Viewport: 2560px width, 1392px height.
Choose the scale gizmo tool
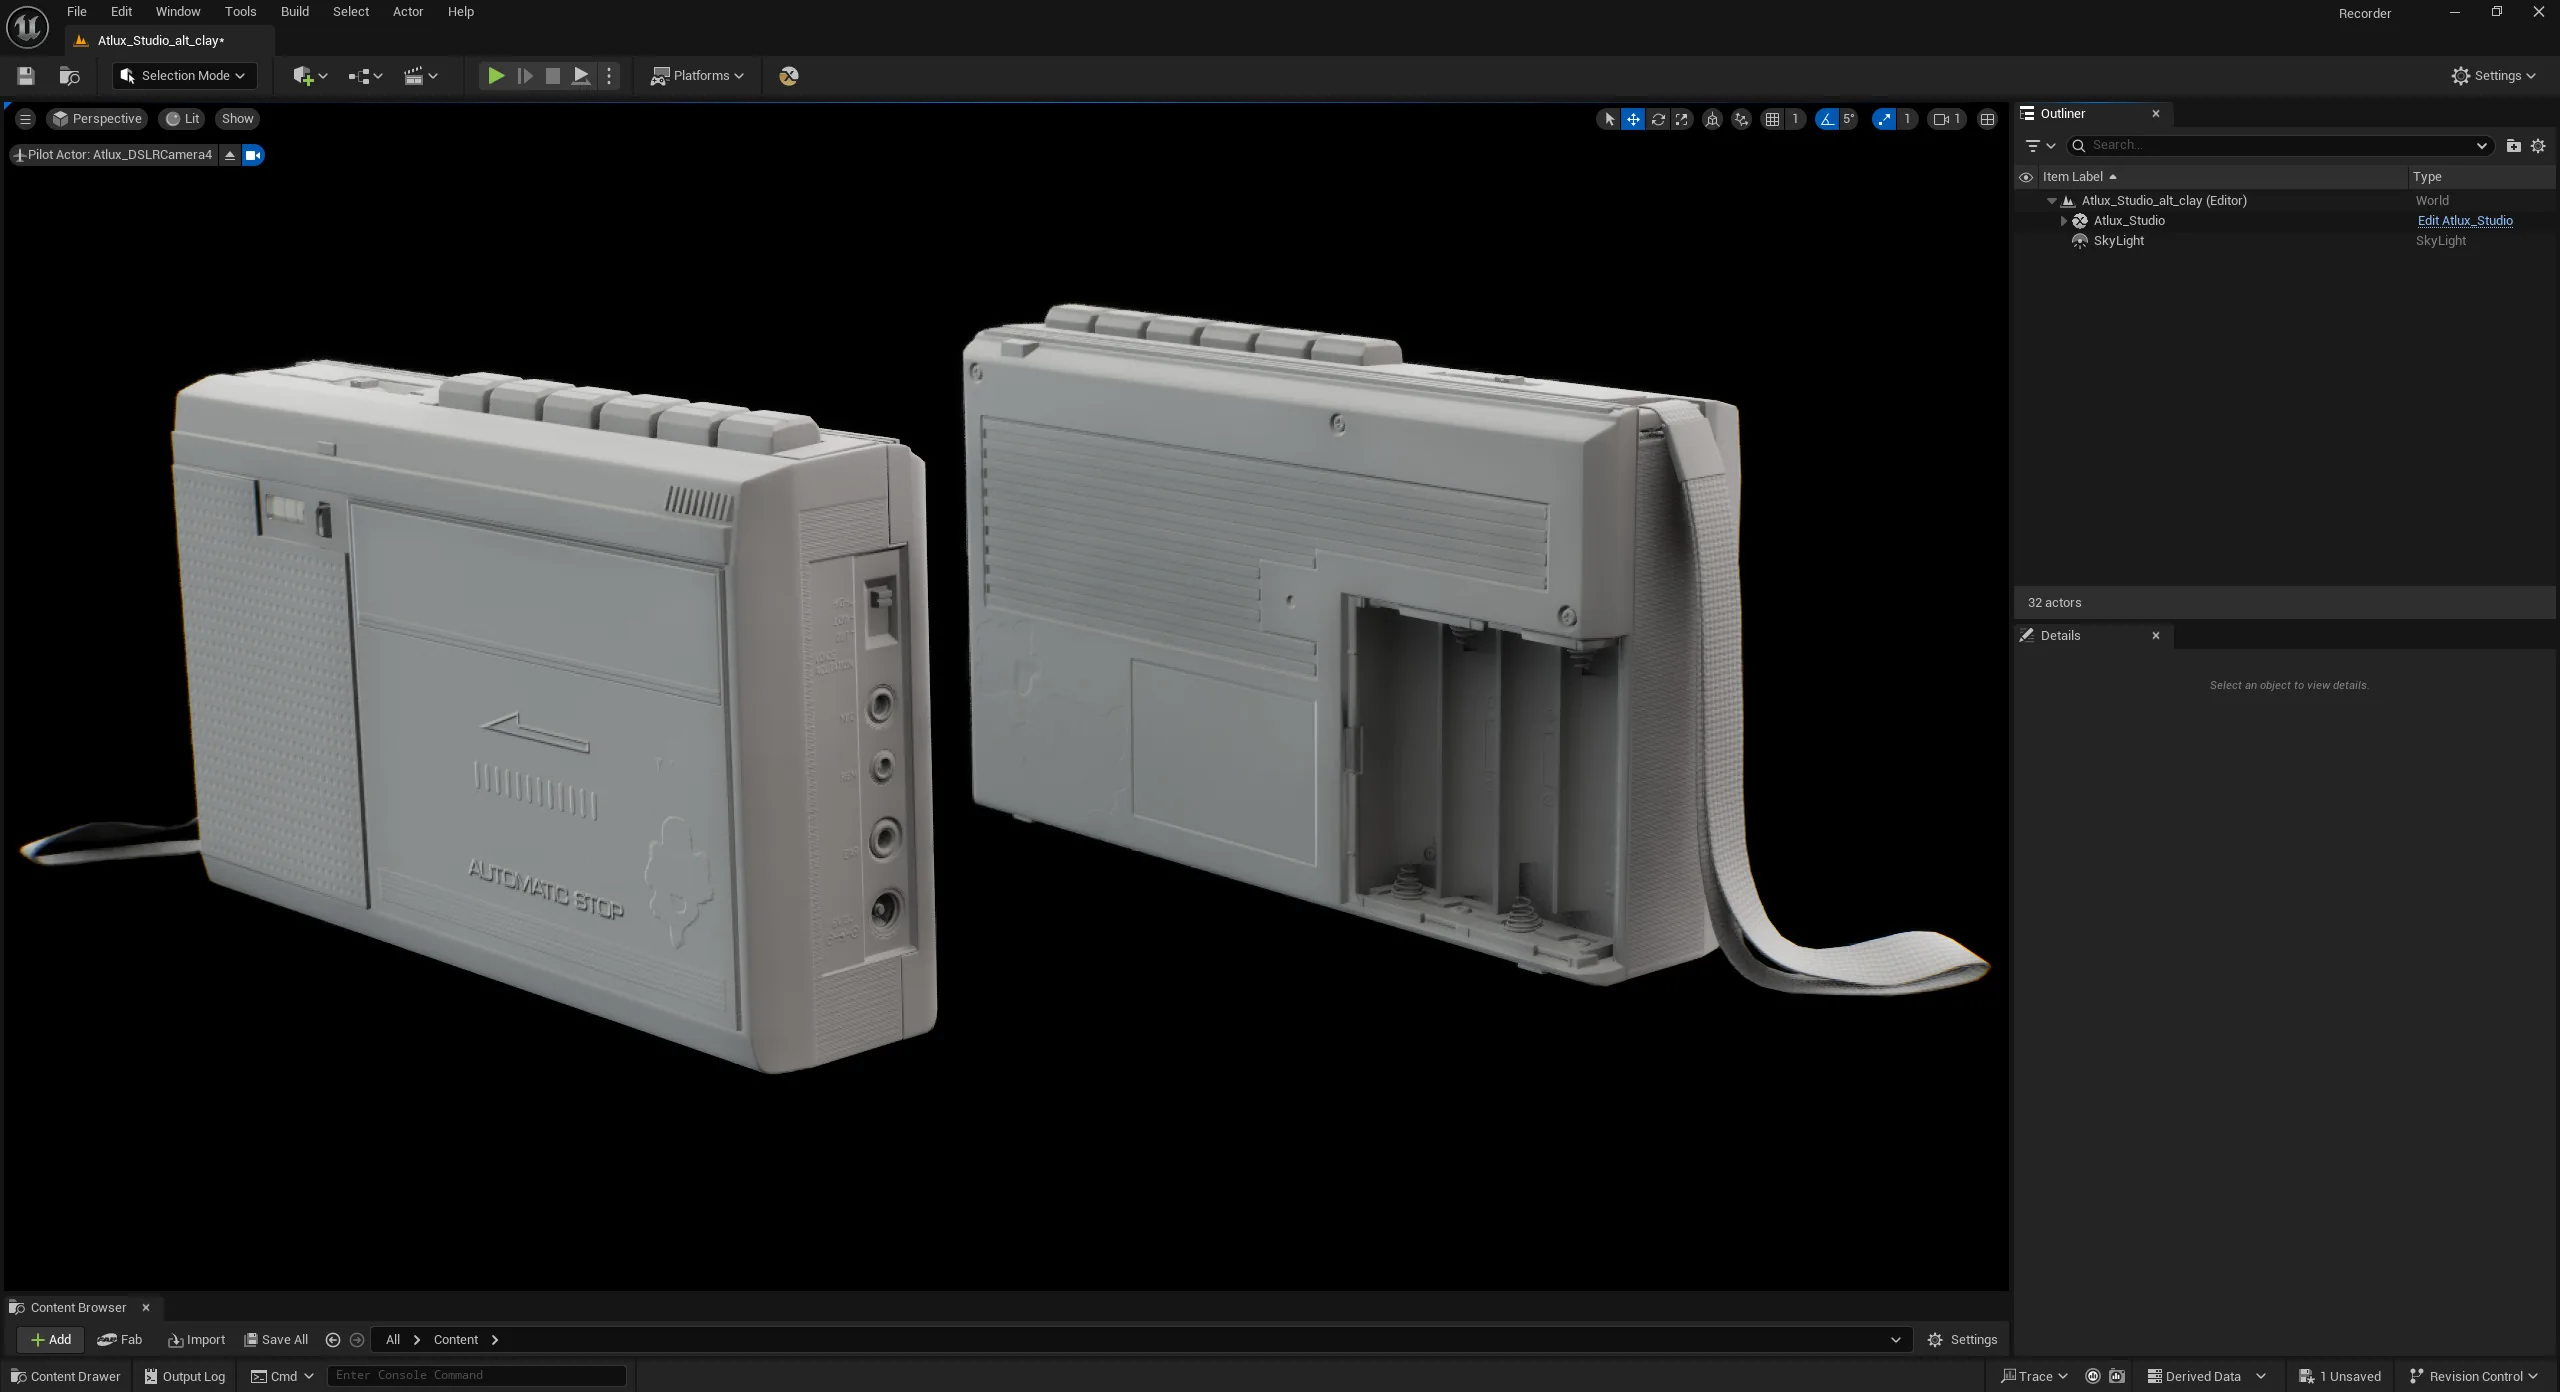coord(1682,119)
